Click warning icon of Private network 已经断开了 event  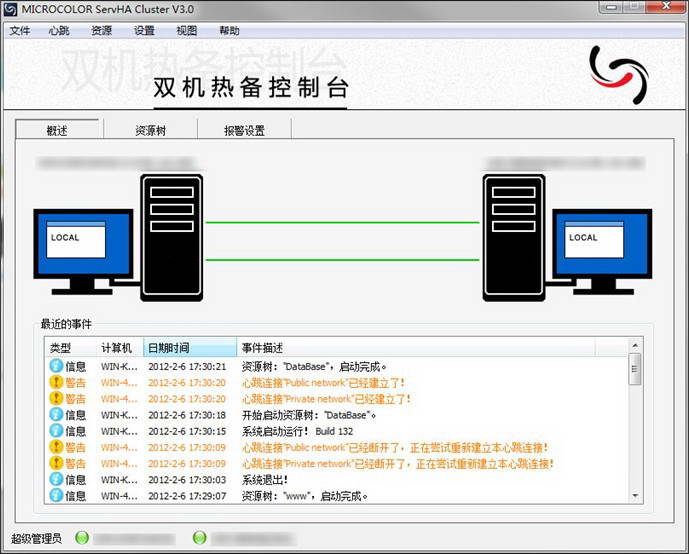pos(56,463)
